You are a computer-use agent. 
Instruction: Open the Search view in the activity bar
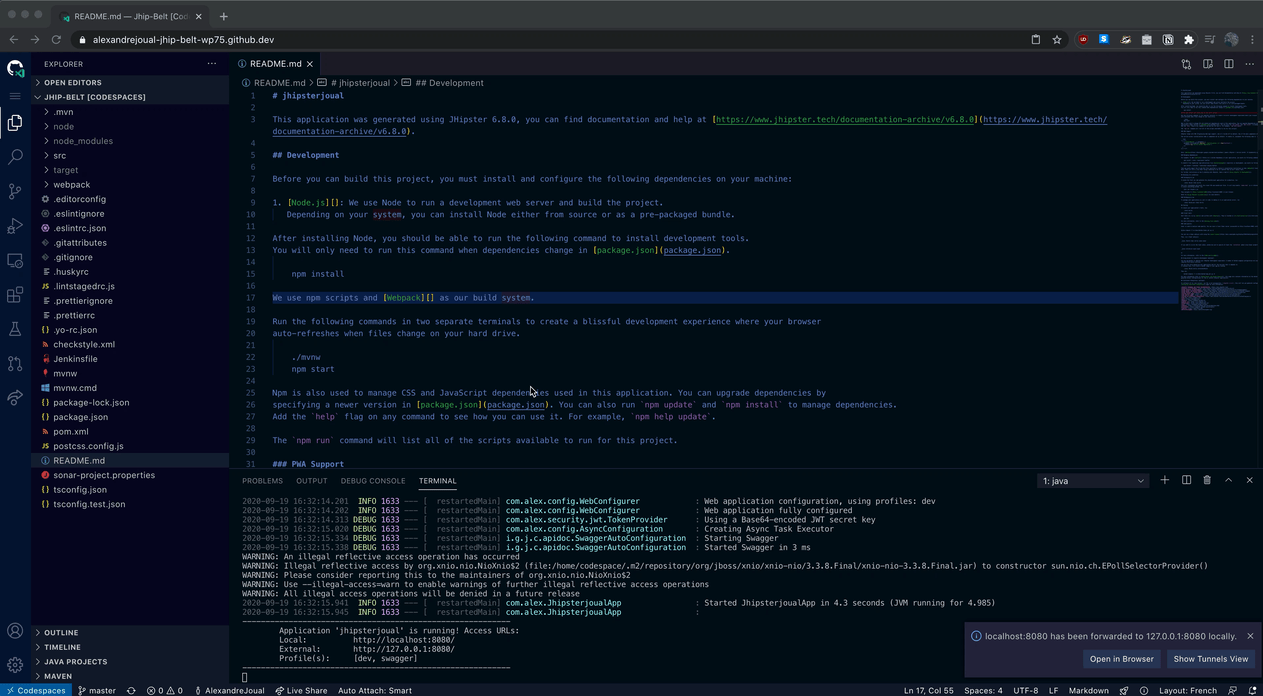pos(14,156)
